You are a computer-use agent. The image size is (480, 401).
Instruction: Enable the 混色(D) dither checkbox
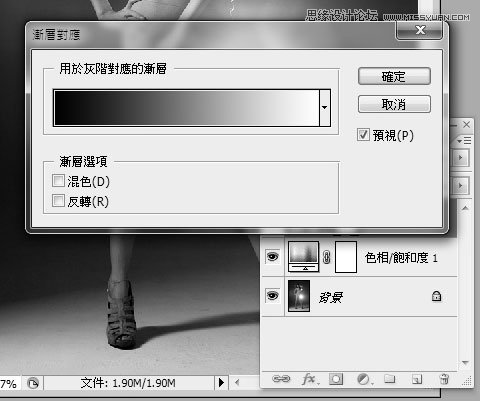coord(58,181)
